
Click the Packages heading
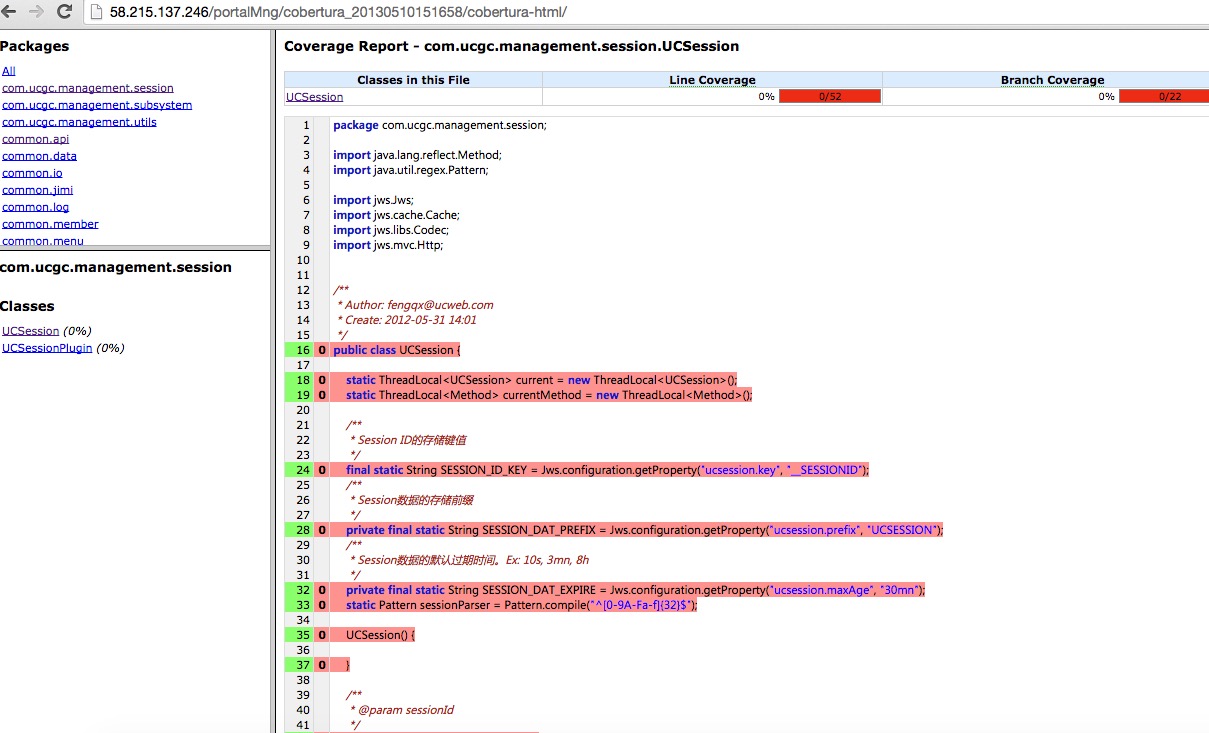(35, 46)
